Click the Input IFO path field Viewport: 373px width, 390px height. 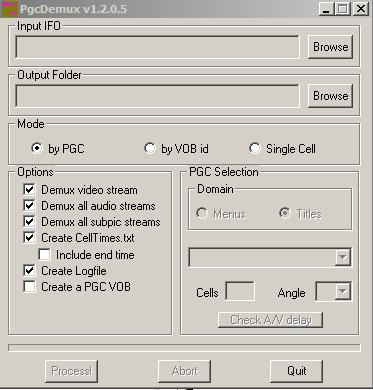point(157,47)
